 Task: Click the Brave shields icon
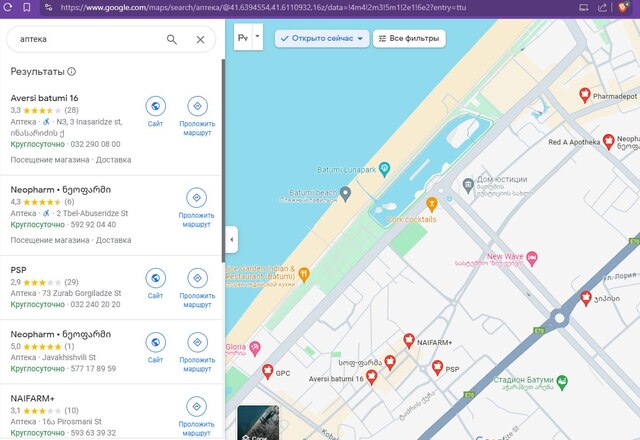pos(623,7)
